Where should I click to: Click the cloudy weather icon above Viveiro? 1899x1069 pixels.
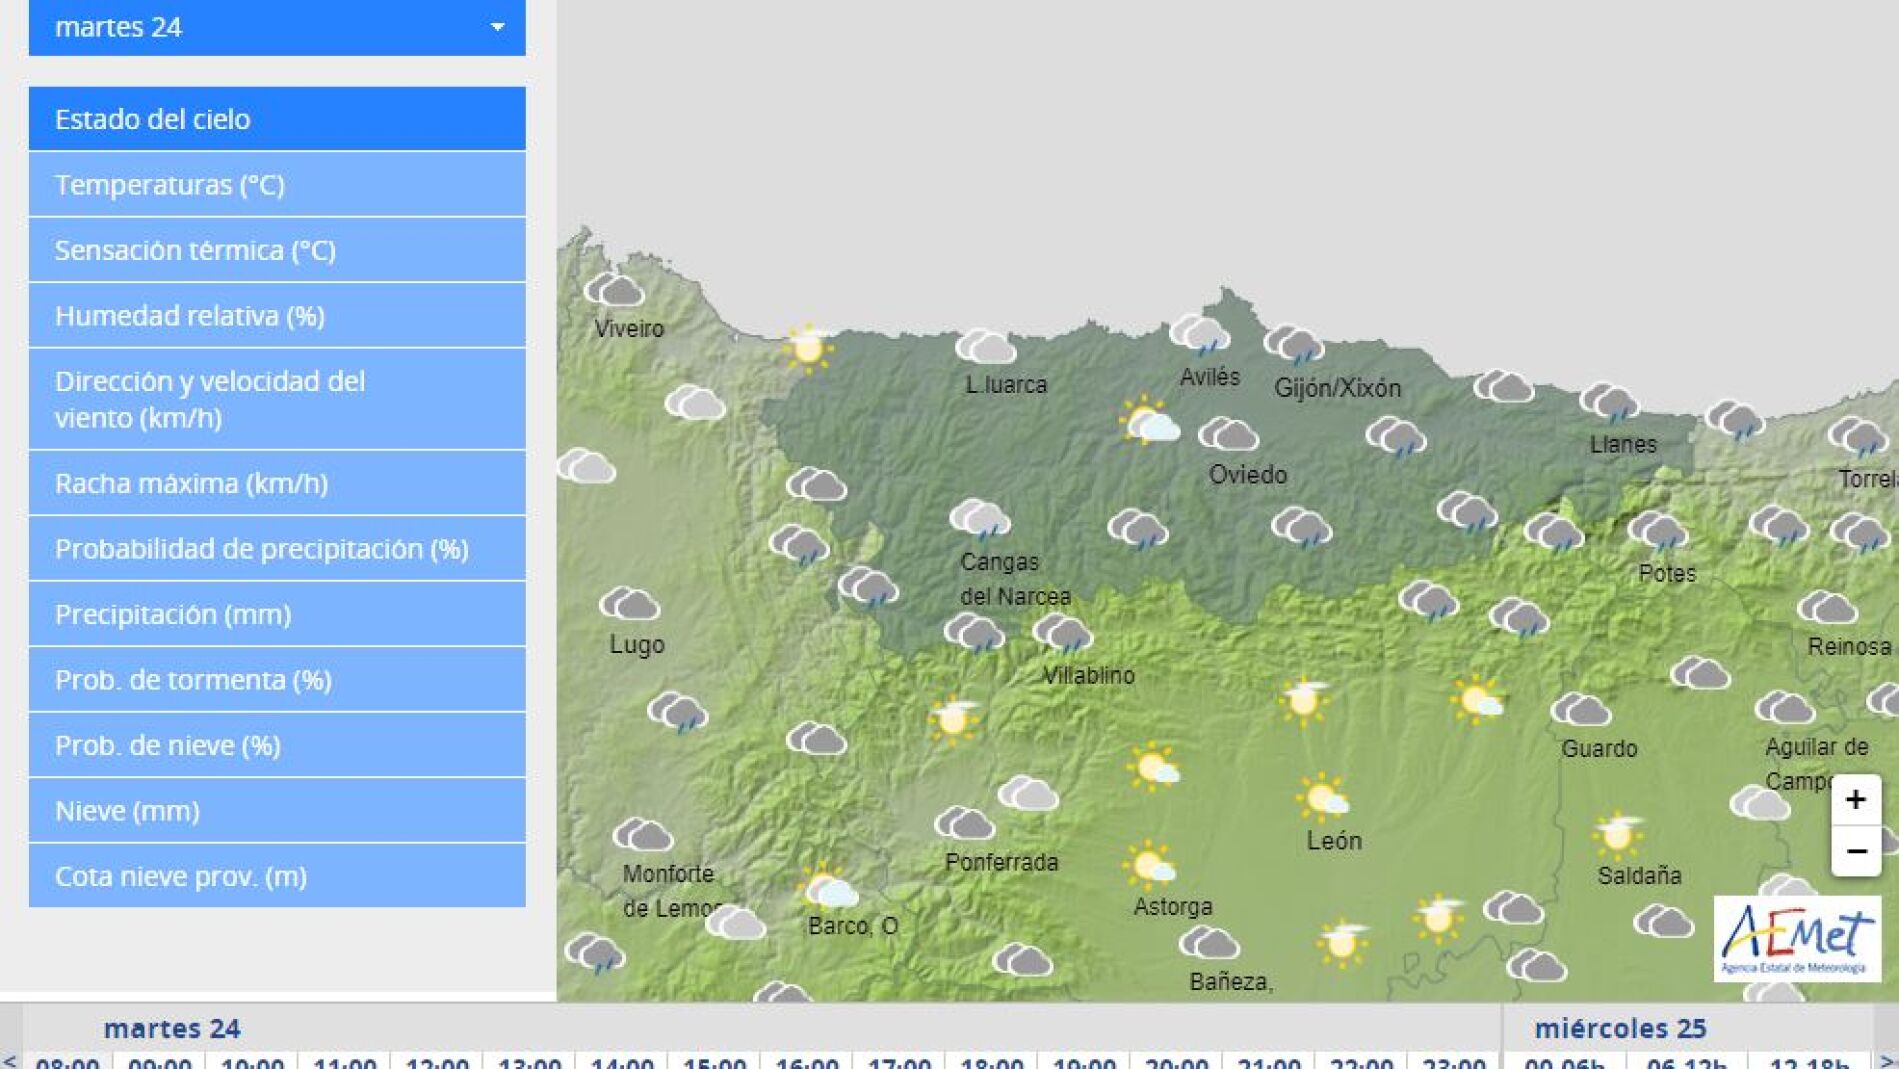[614, 290]
